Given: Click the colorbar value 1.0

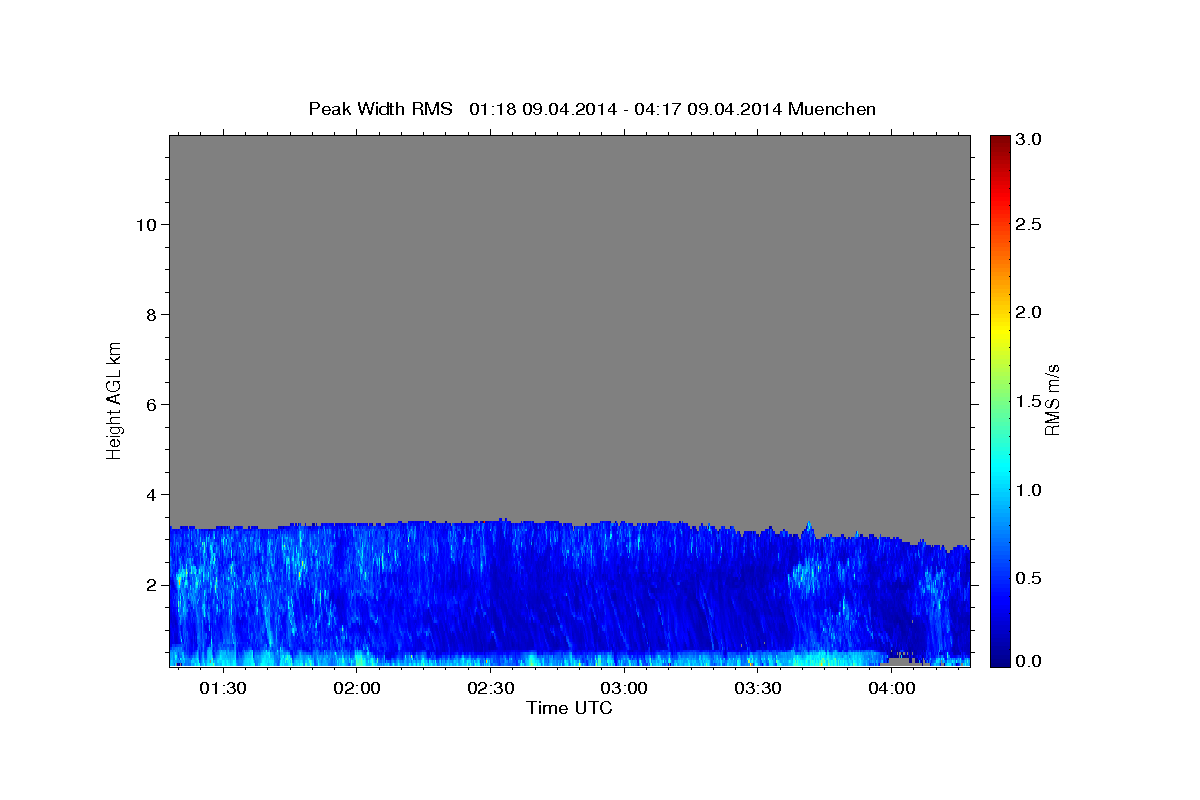Looking at the screenshot, I should (x=1029, y=490).
